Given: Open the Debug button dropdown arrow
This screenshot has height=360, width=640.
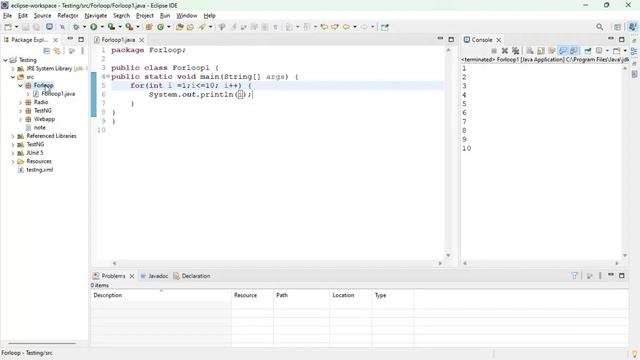Looking at the screenshot, I should pos(84,27).
